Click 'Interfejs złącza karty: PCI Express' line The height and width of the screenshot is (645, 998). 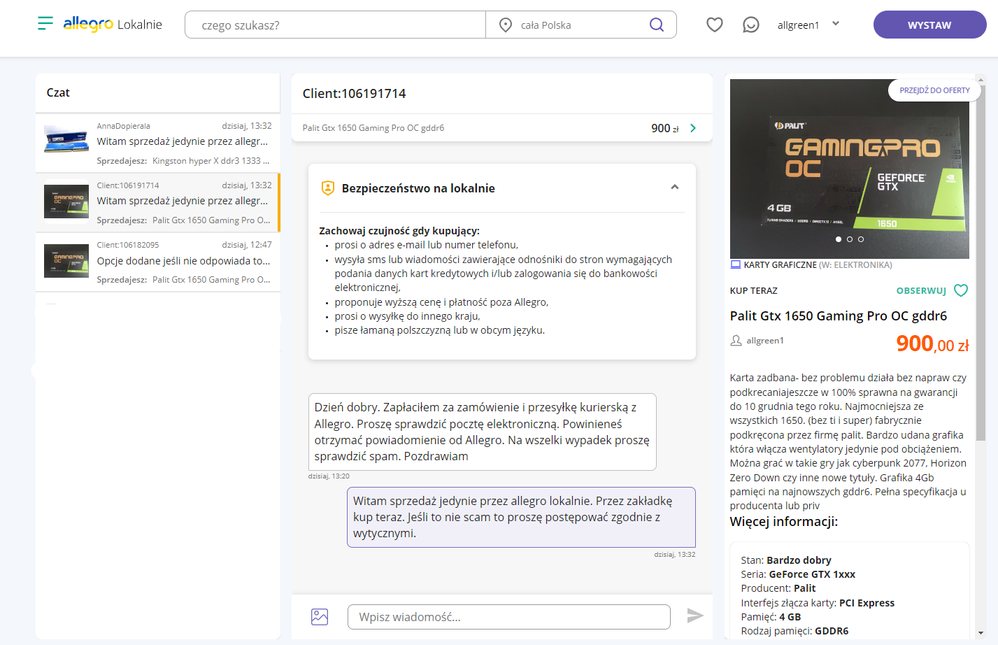point(818,603)
